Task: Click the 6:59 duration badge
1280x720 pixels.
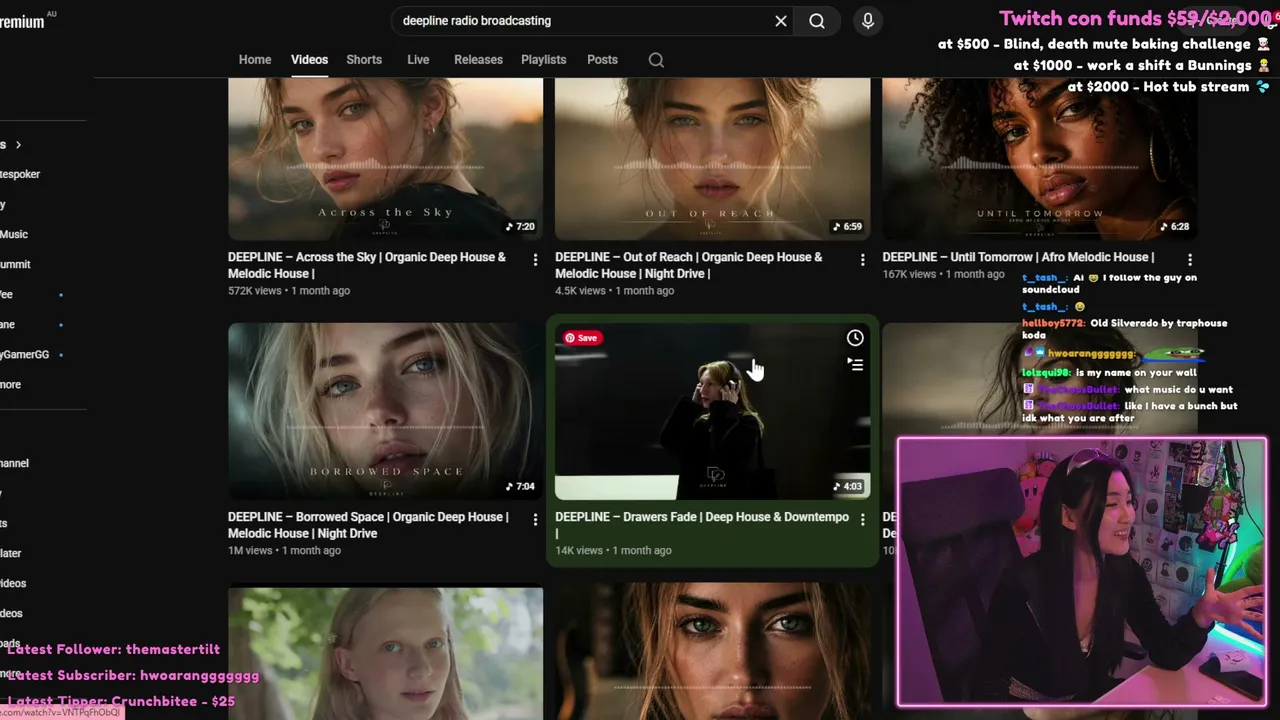Action: coord(847,227)
